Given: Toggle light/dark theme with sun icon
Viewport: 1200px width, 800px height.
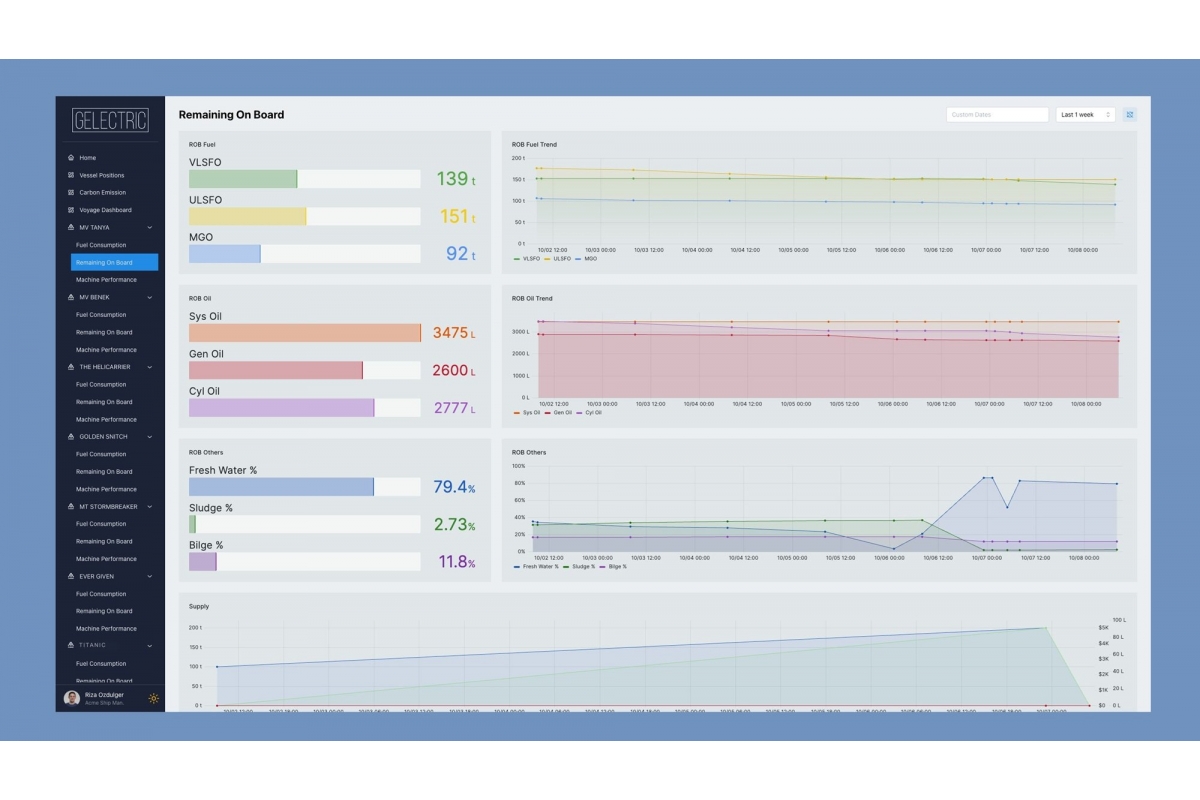Looking at the screenshot, I should tap(153, 698).
